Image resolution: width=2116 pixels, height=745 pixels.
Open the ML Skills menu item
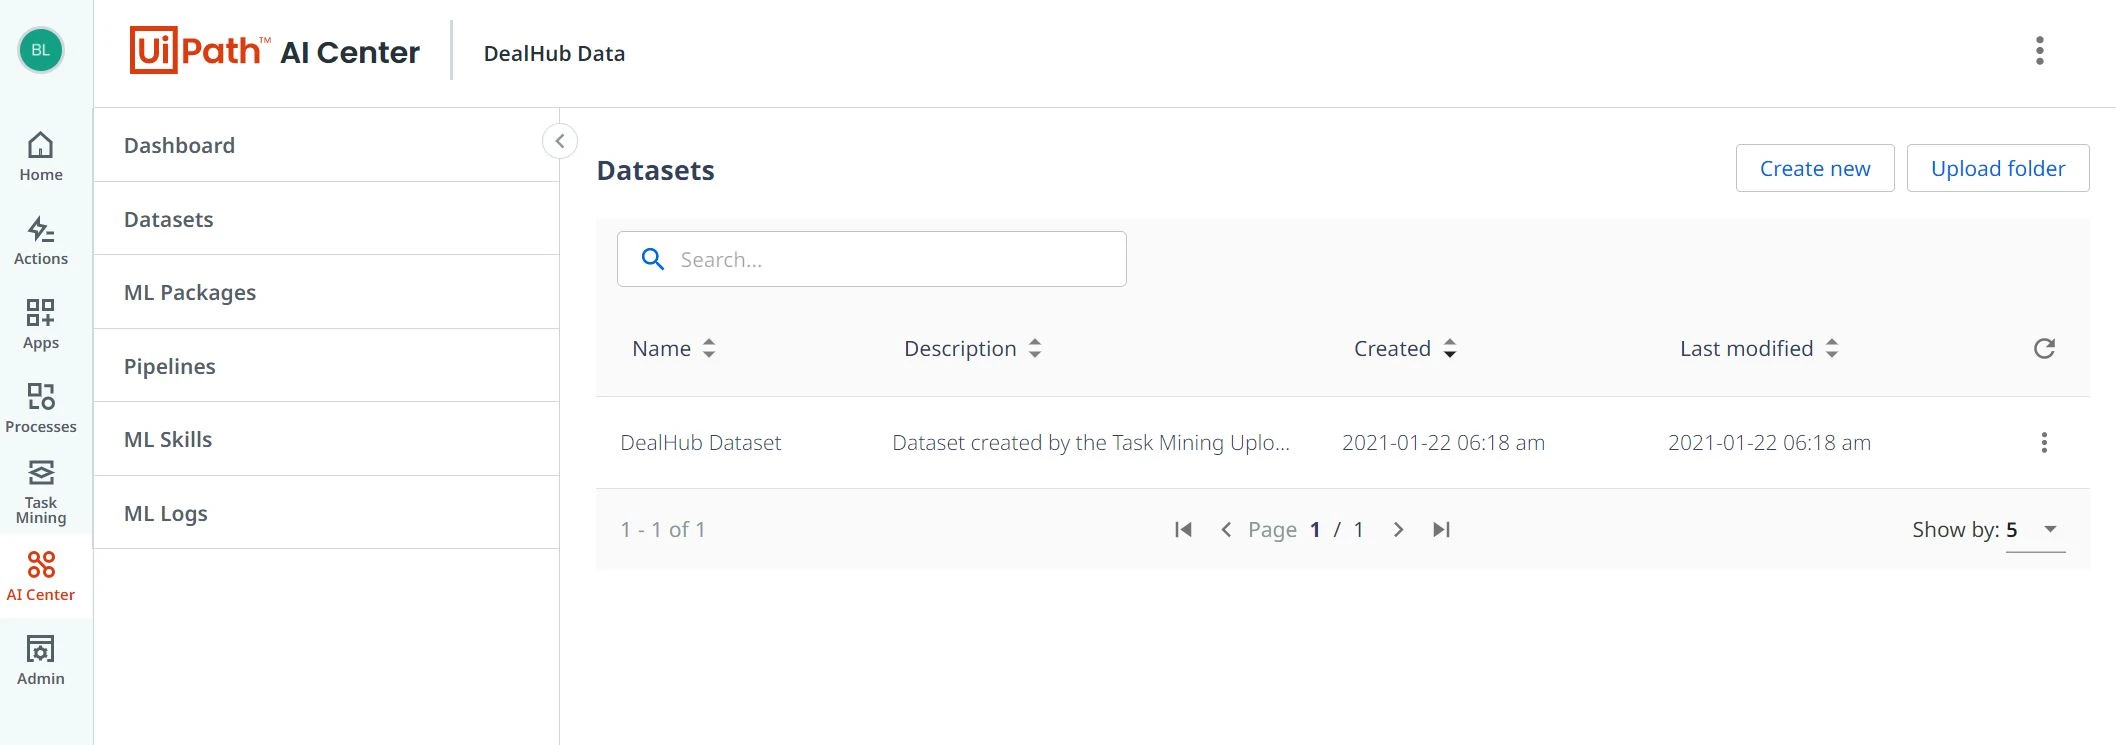326,439
